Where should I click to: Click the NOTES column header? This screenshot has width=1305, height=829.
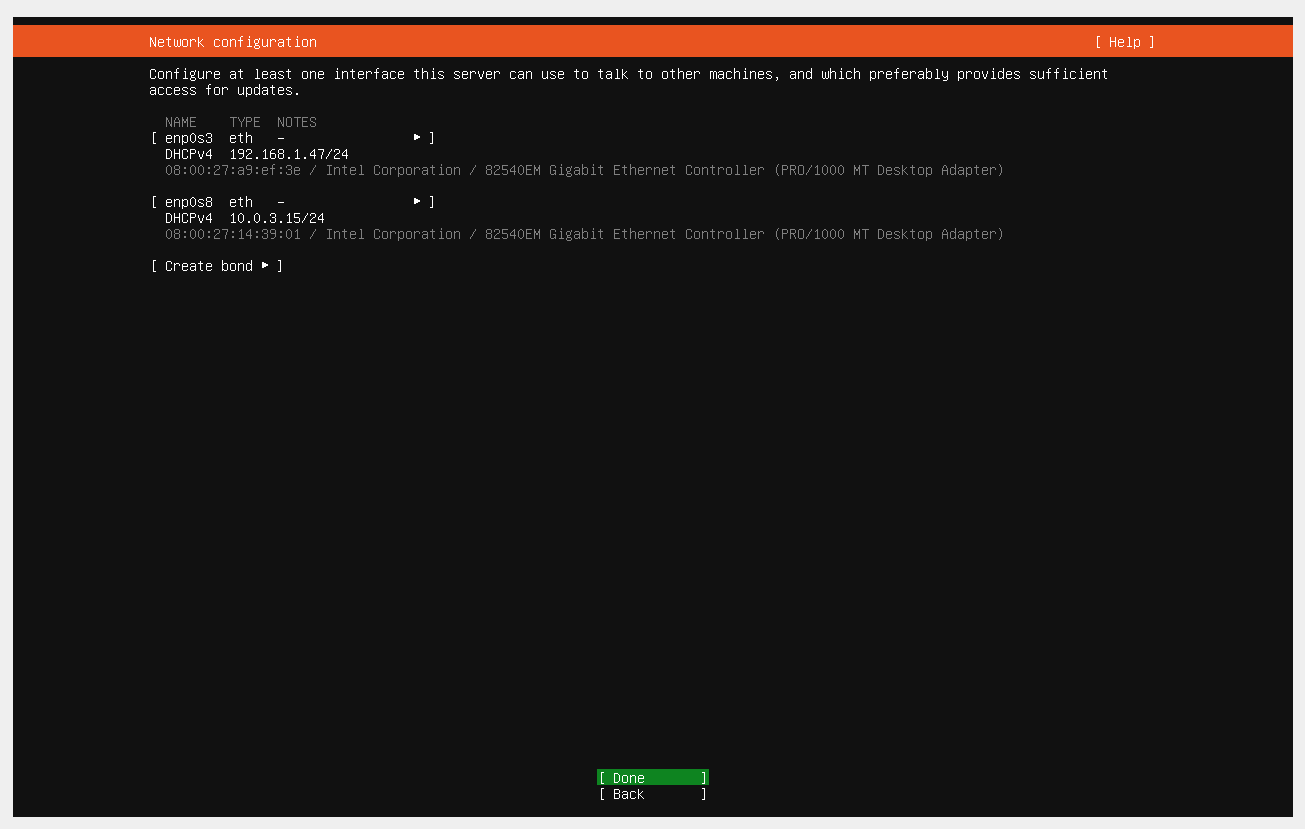point(297,122)
